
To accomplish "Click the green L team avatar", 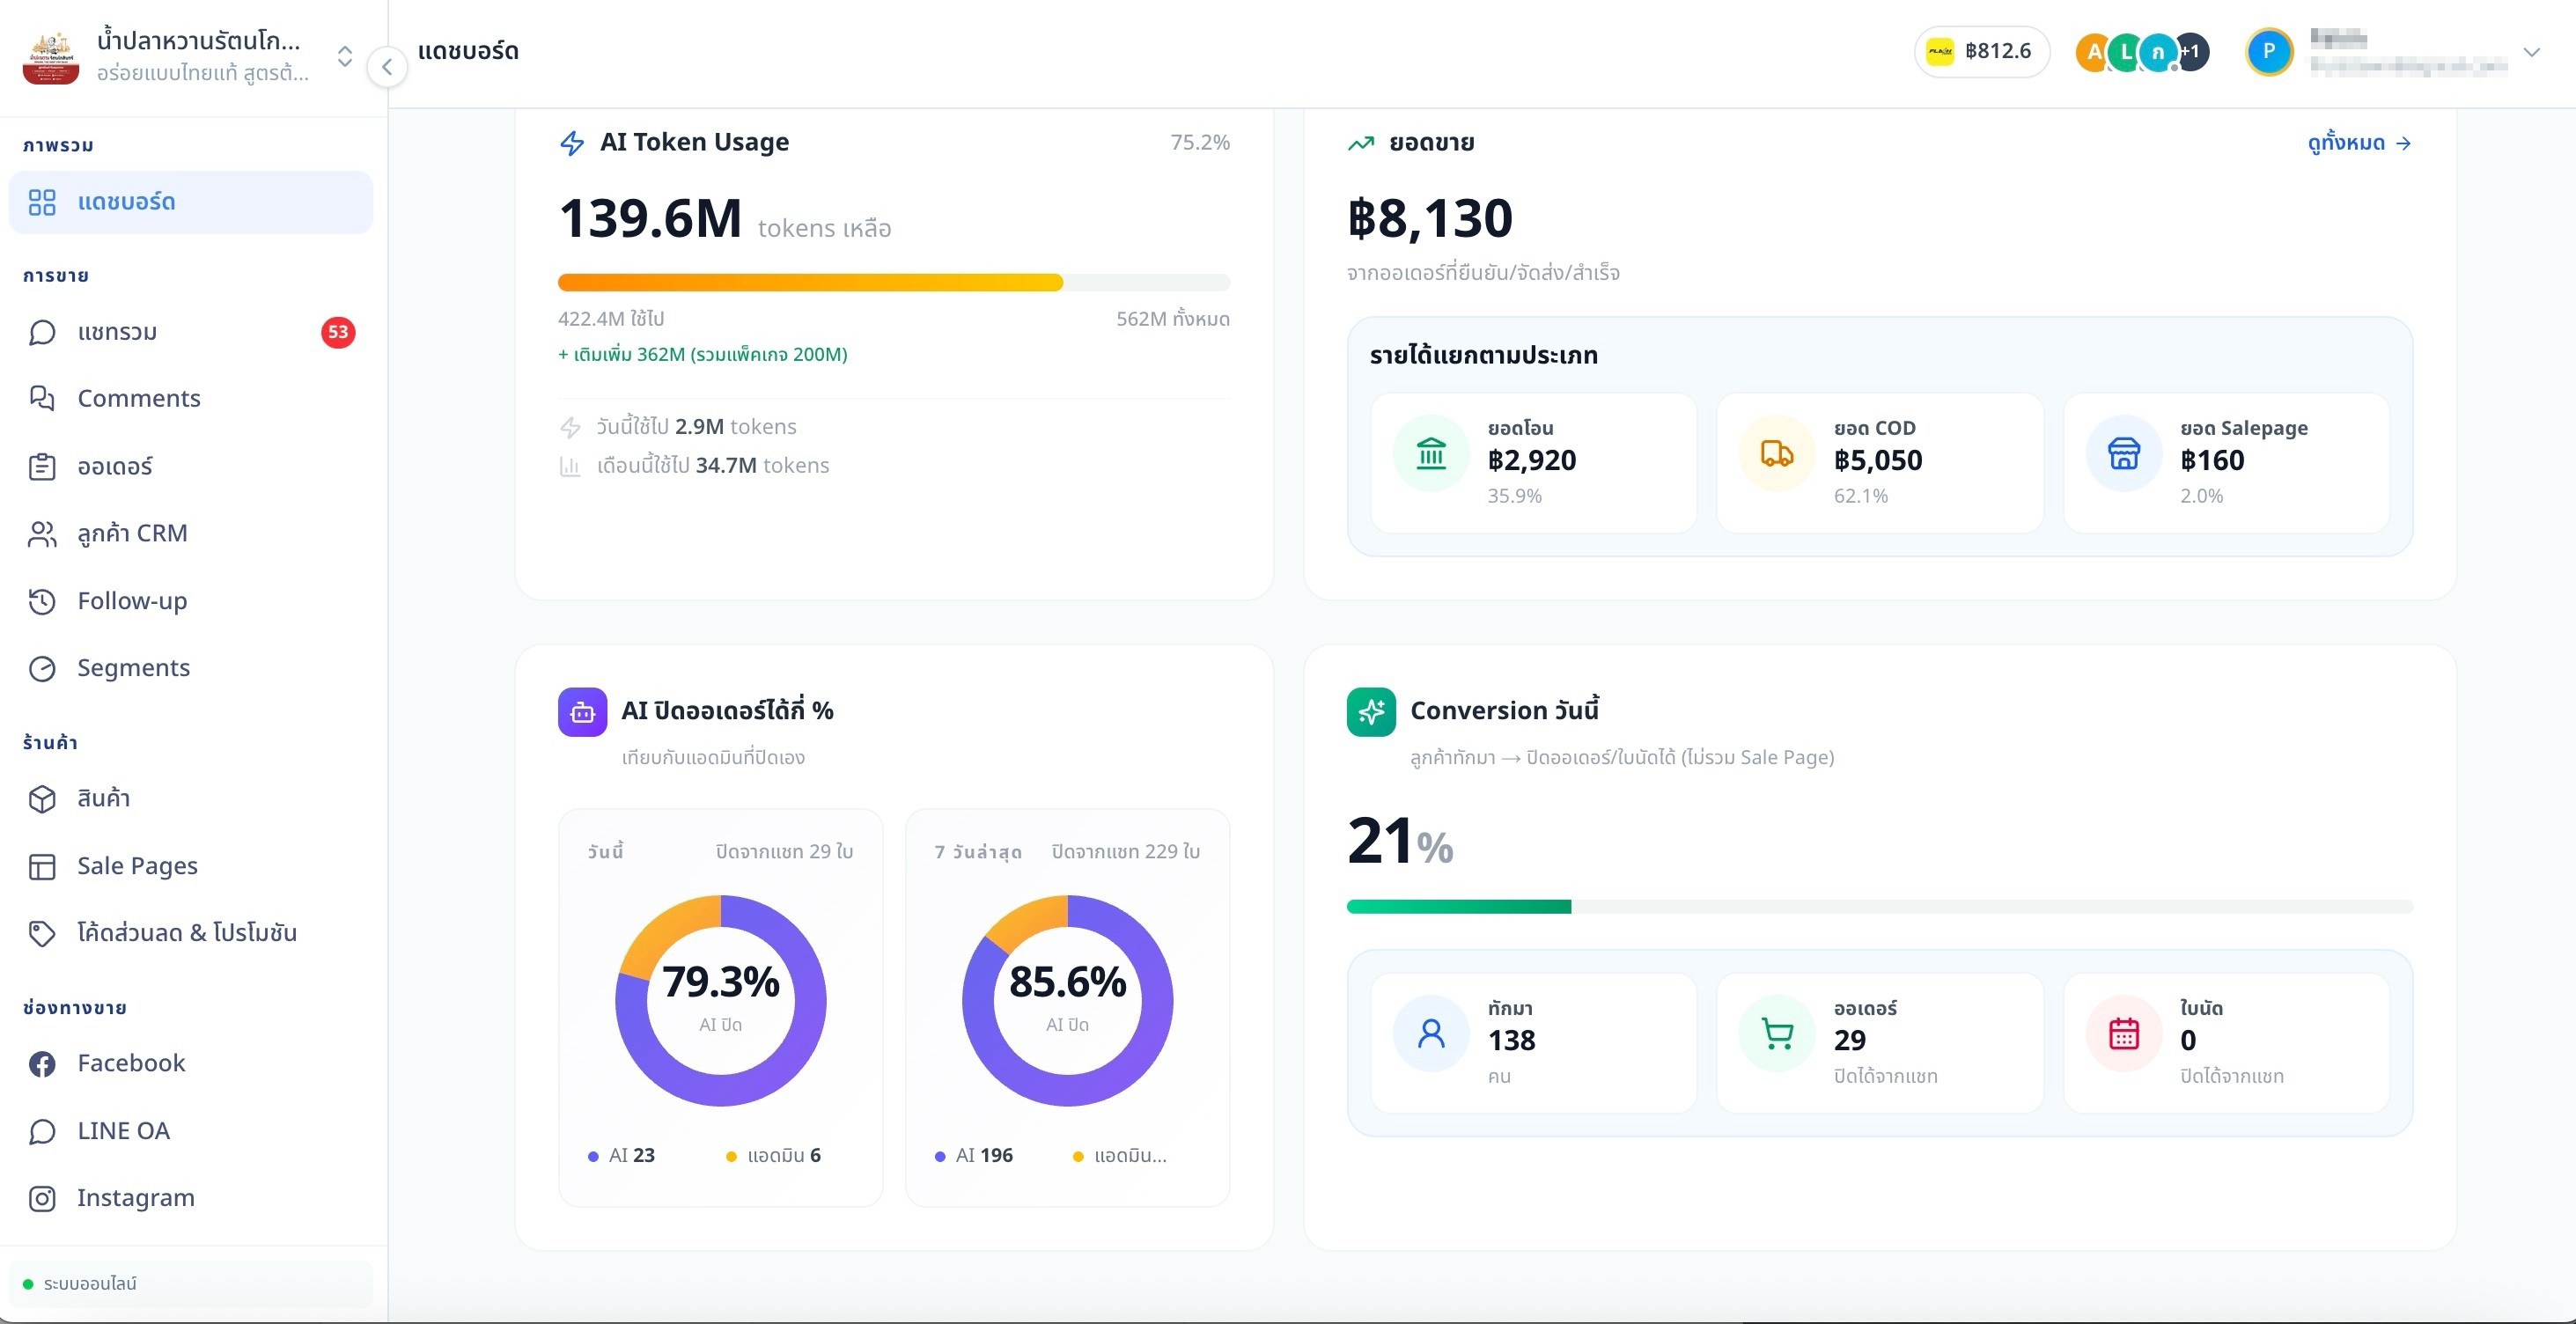I will 2126,52.
